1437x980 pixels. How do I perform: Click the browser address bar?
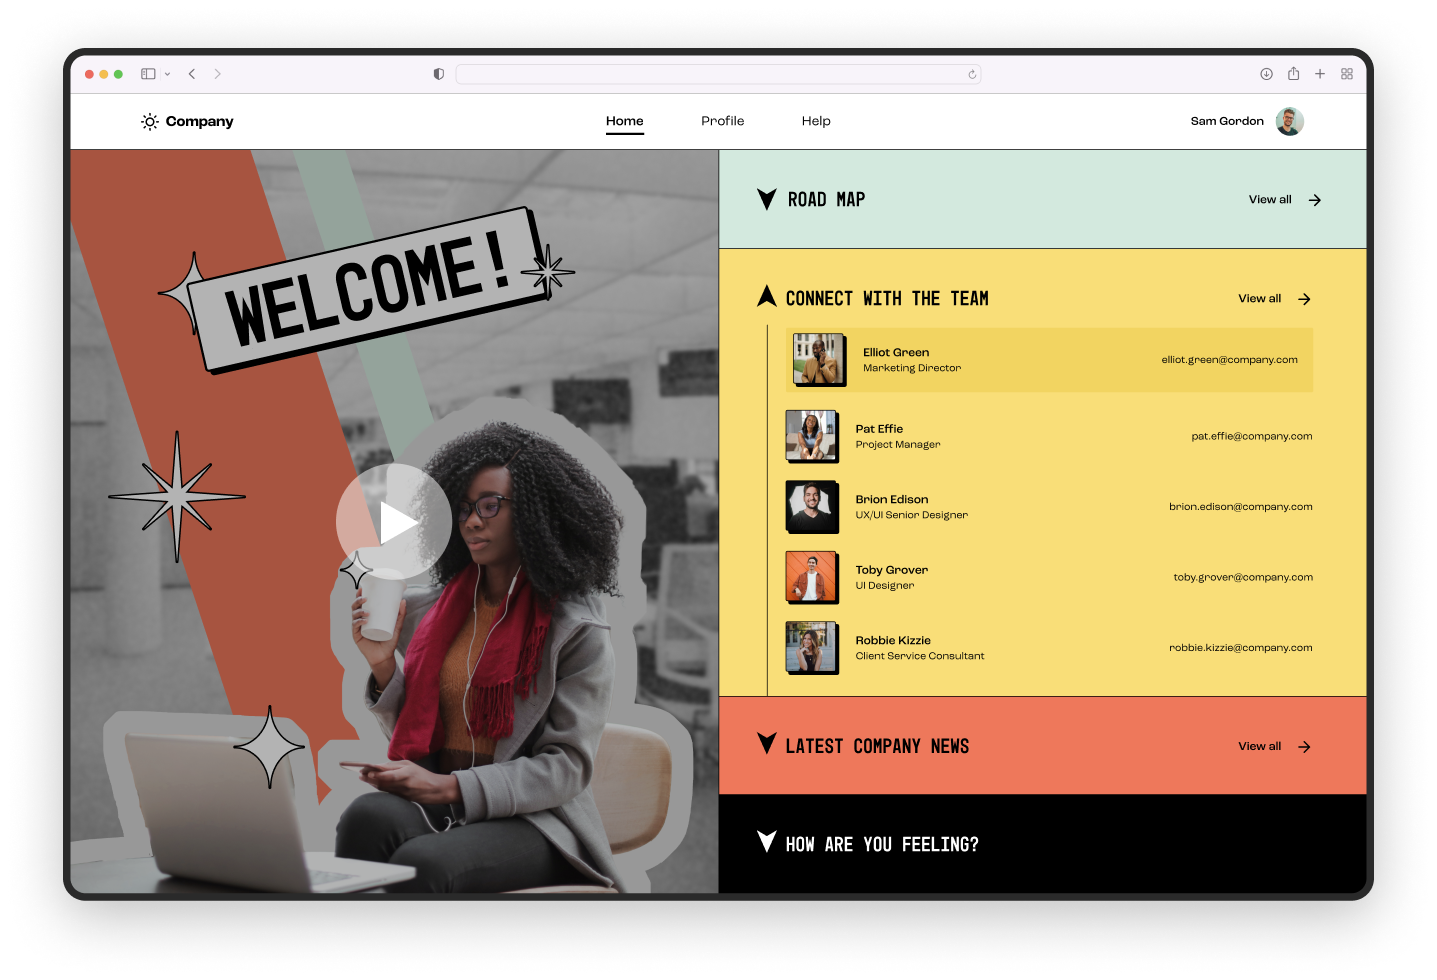click(x=718, y=74)
